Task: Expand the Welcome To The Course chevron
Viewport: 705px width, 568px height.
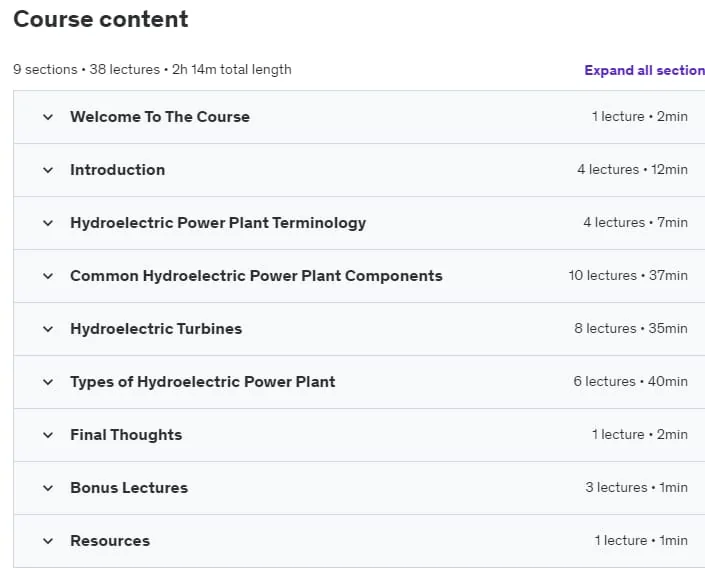Action: (48, 117)
